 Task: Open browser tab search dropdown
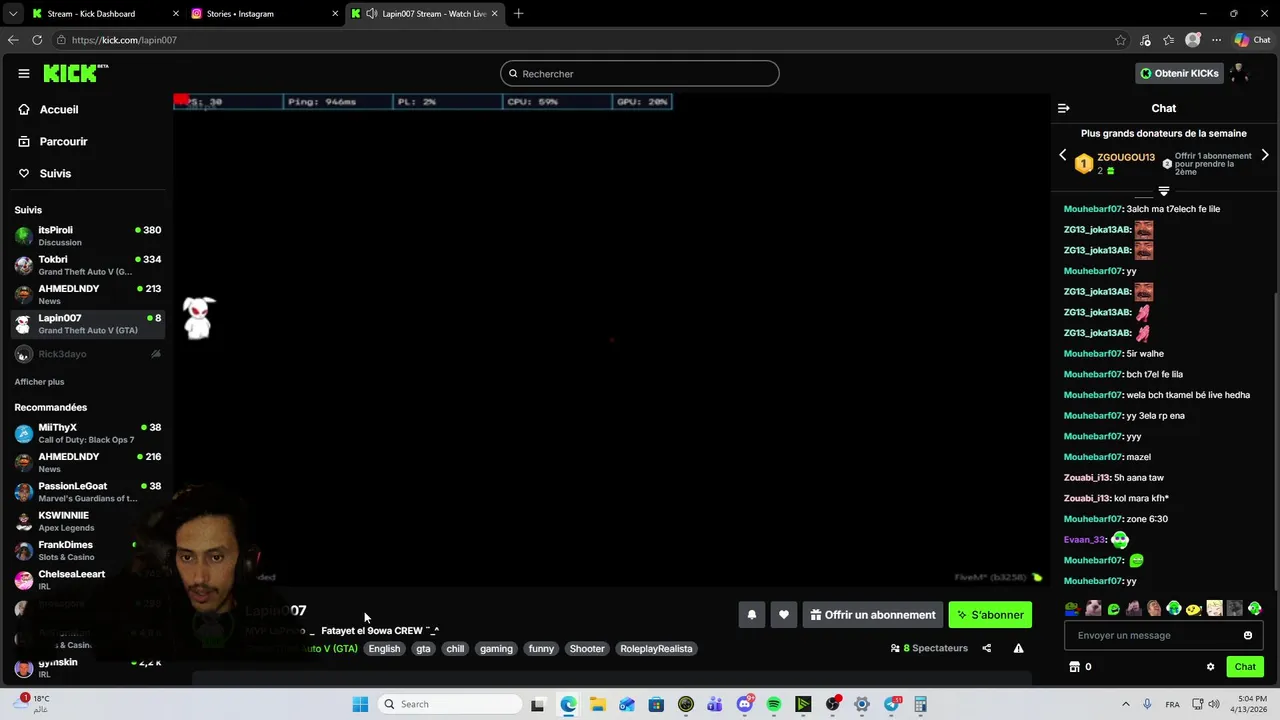tap(13, 13)
